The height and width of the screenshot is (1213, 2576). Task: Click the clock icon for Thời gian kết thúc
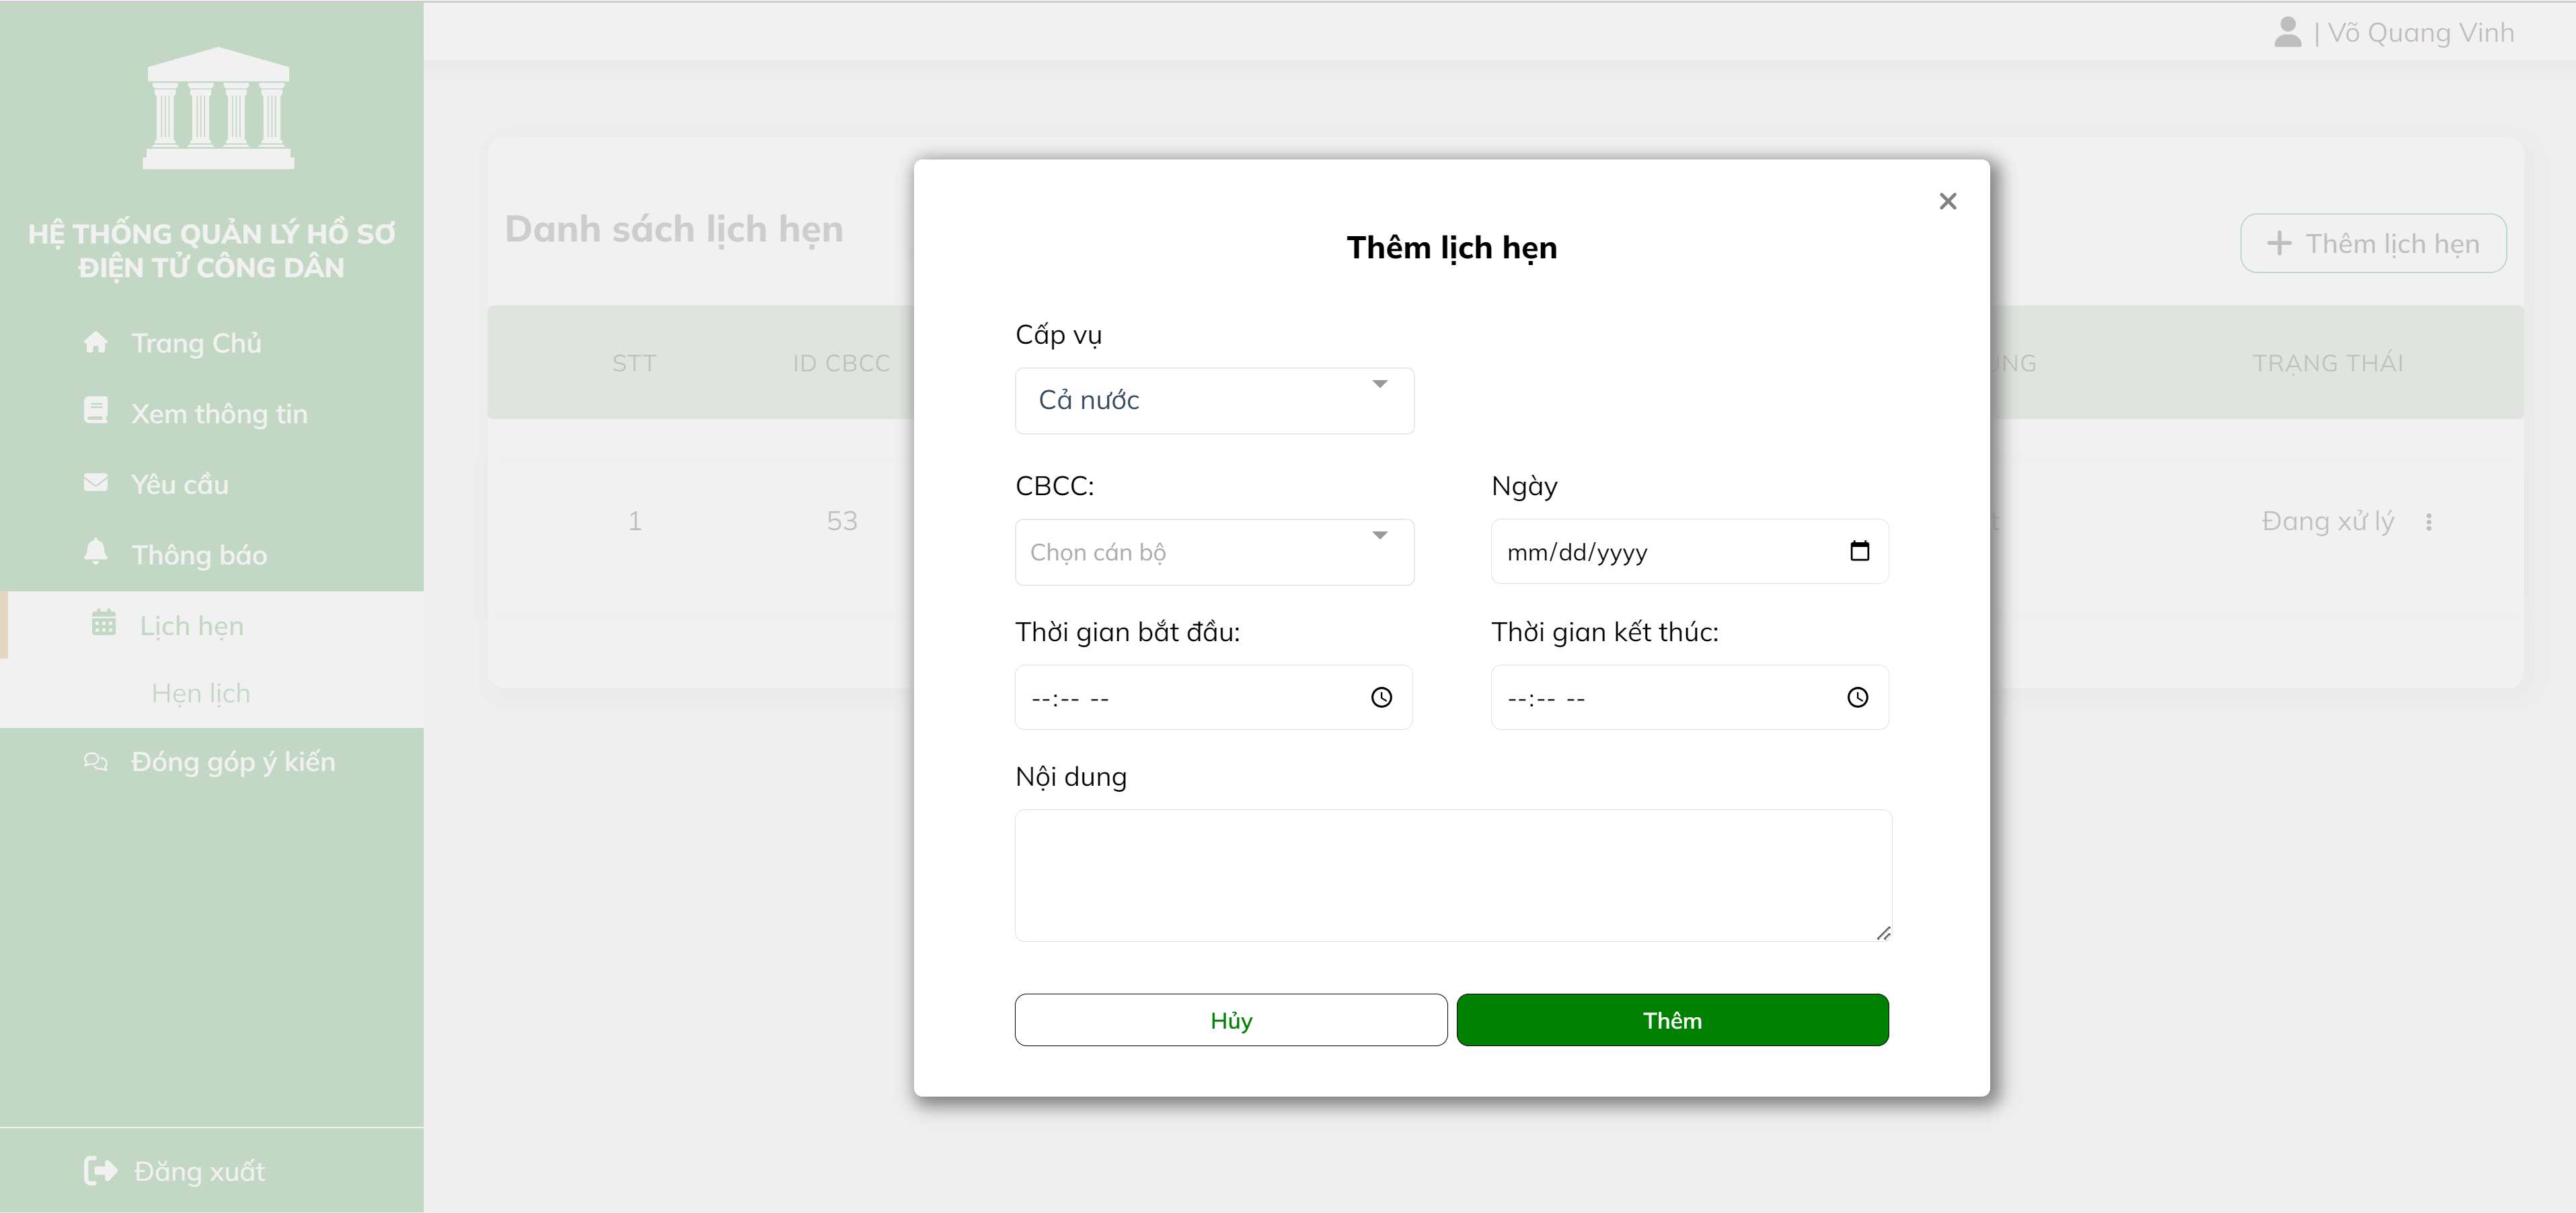[1858, 697]
